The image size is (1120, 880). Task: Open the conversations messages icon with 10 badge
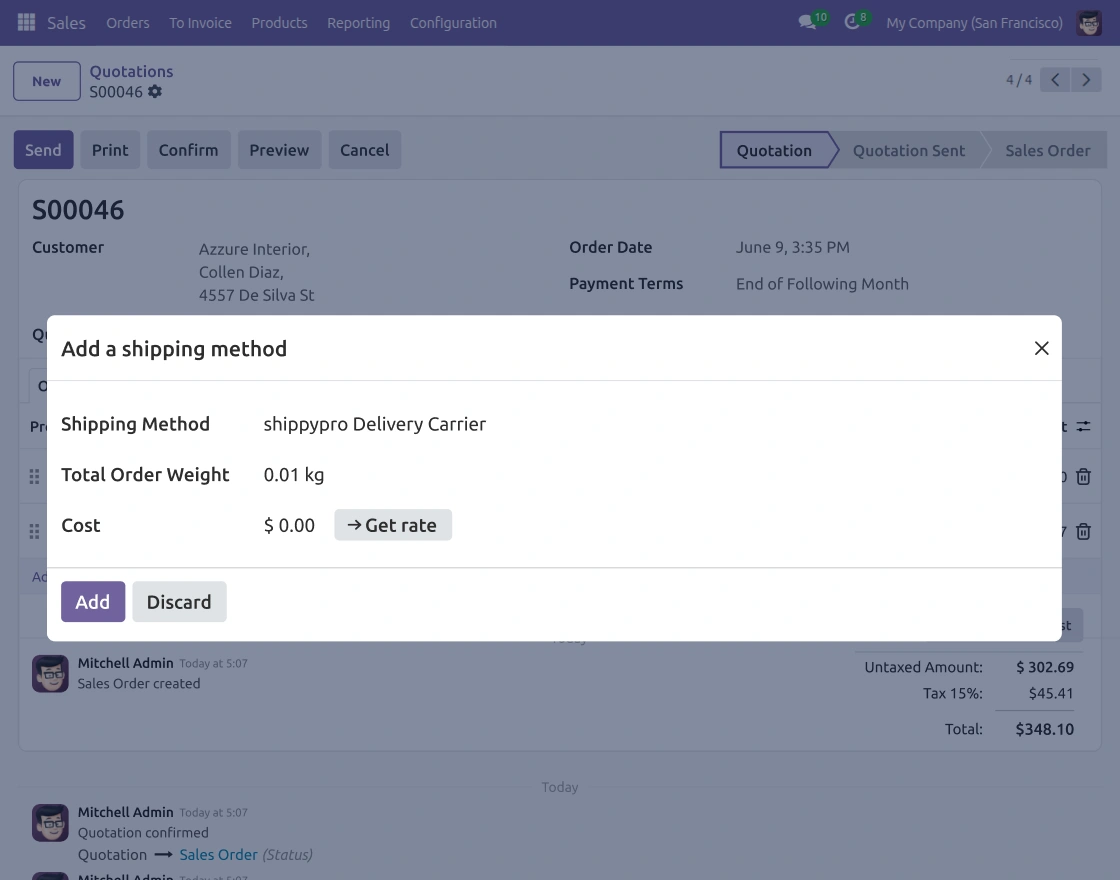(808, 22)
